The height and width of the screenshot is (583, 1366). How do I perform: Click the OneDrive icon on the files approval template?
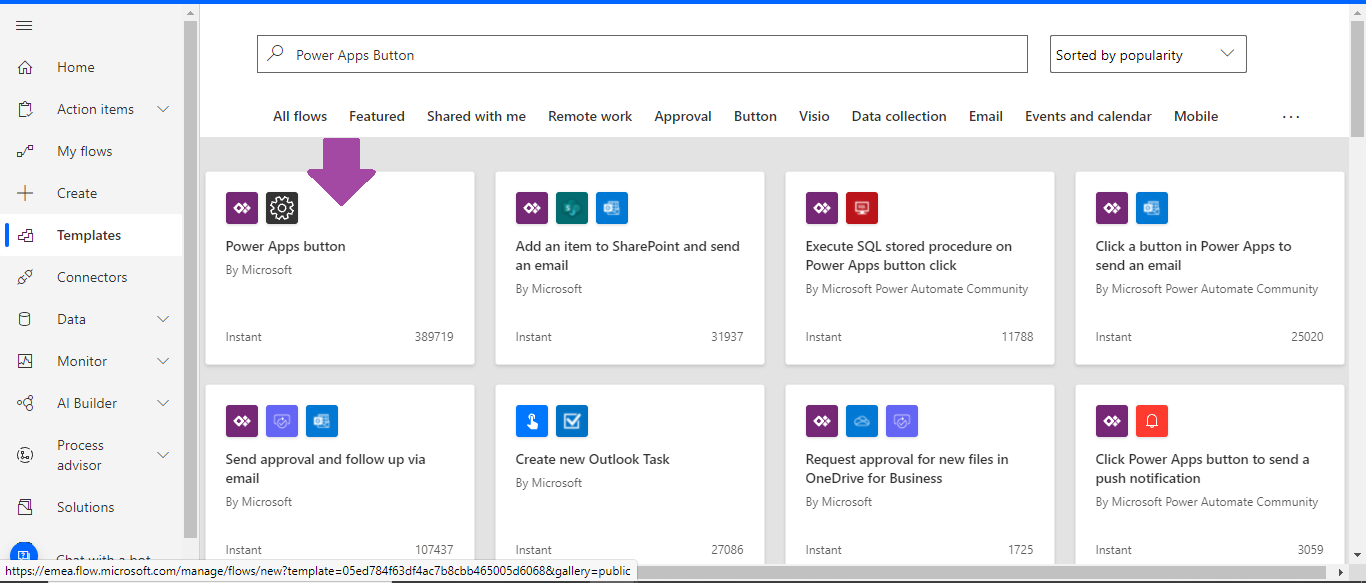(862, 421)
